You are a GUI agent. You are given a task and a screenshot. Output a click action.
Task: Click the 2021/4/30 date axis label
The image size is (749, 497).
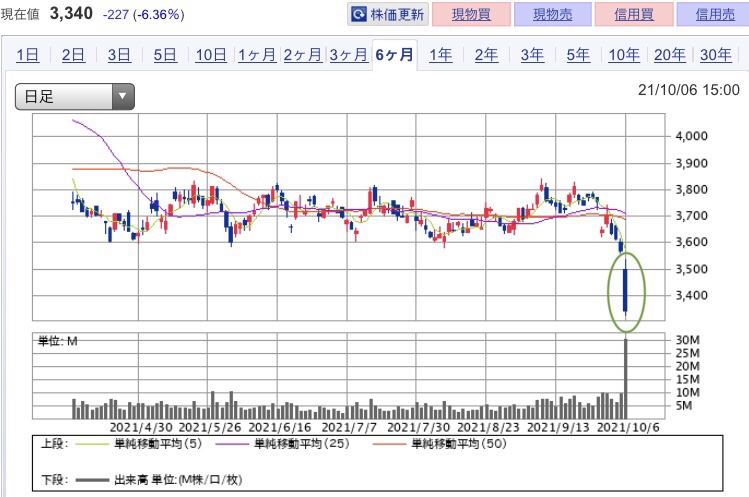[x=141, y=427]
